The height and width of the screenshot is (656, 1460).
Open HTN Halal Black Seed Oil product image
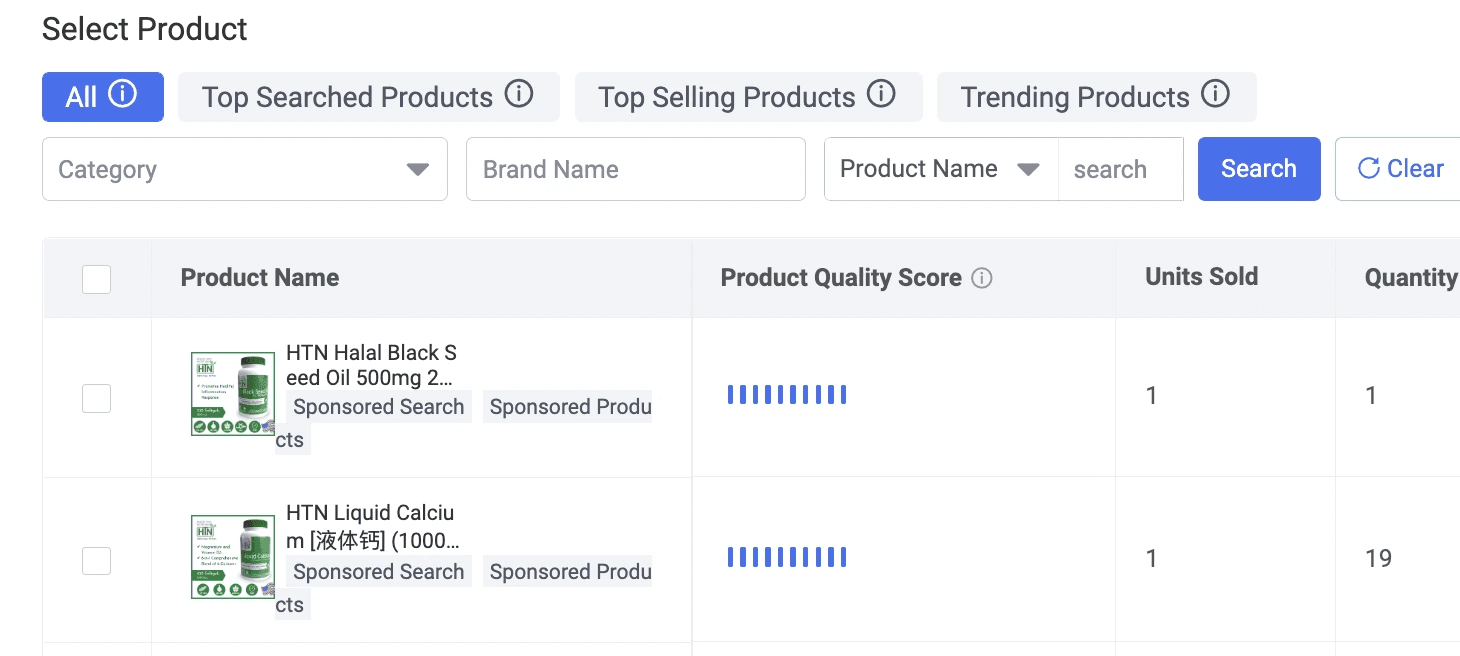(233, 394)
